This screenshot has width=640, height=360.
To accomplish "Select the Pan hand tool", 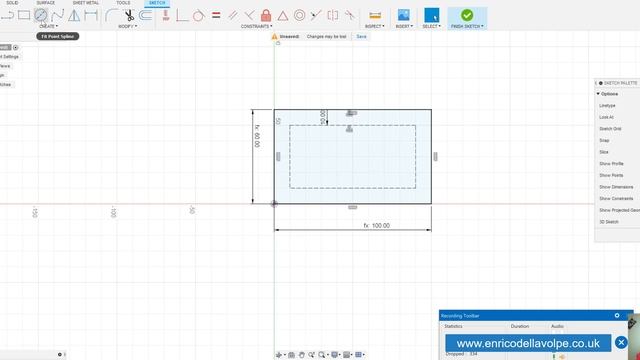I will pyautogui.click(x=301, y=355).
